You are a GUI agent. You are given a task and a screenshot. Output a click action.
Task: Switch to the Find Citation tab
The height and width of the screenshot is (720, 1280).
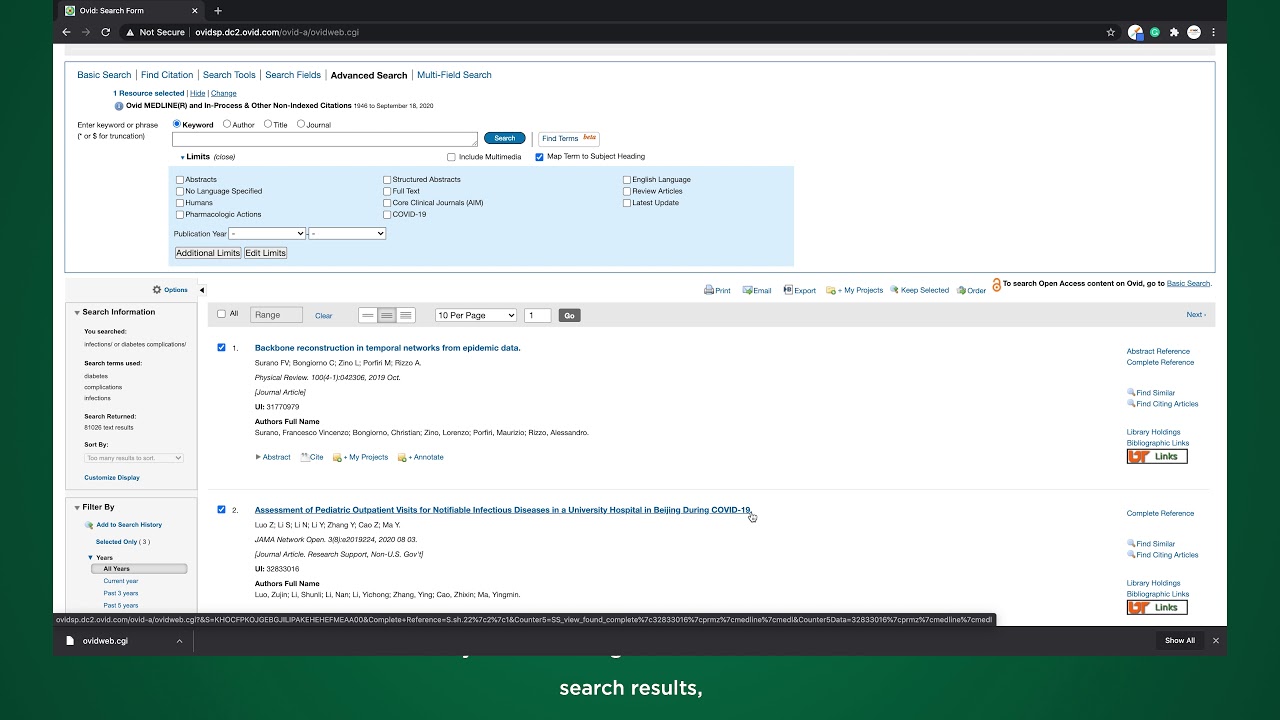[x=167, y=75]
